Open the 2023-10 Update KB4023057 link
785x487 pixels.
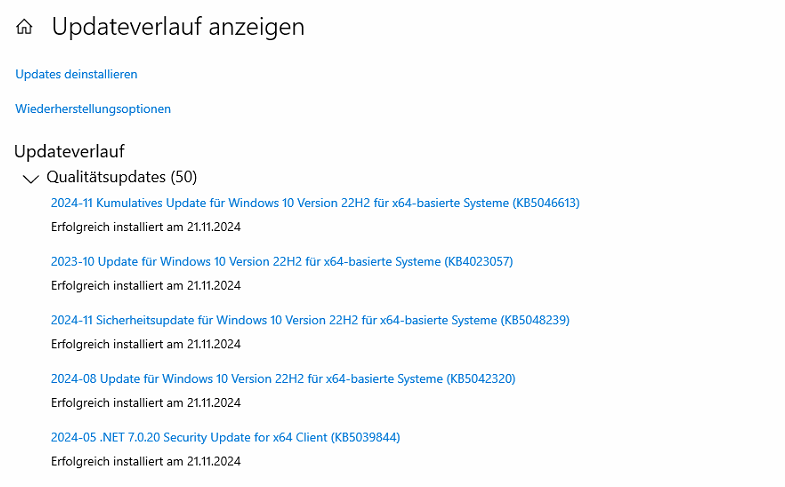click(282, 261)
